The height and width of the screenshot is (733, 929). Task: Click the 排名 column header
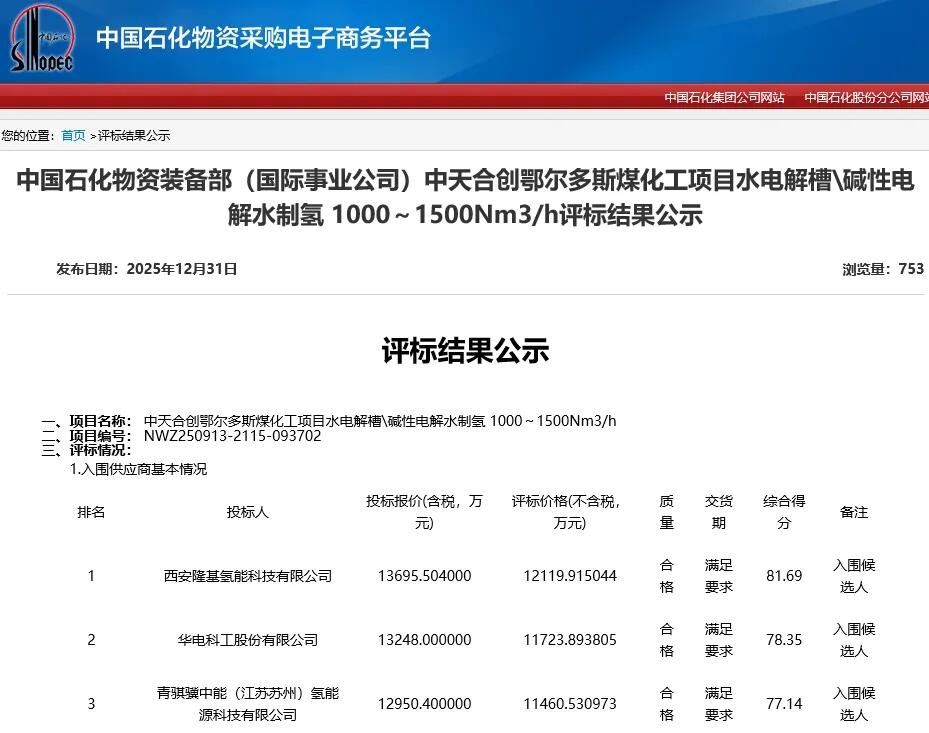(91, 512)
